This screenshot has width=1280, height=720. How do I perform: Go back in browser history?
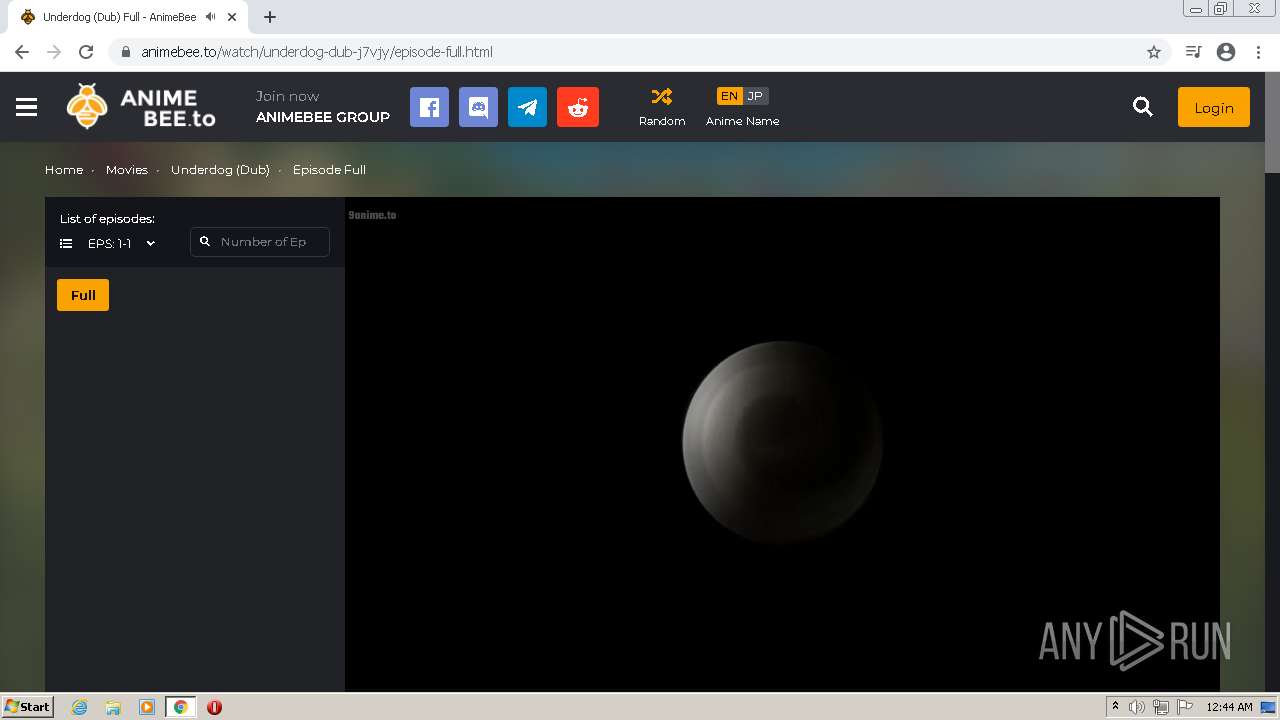tap(22, 52)
